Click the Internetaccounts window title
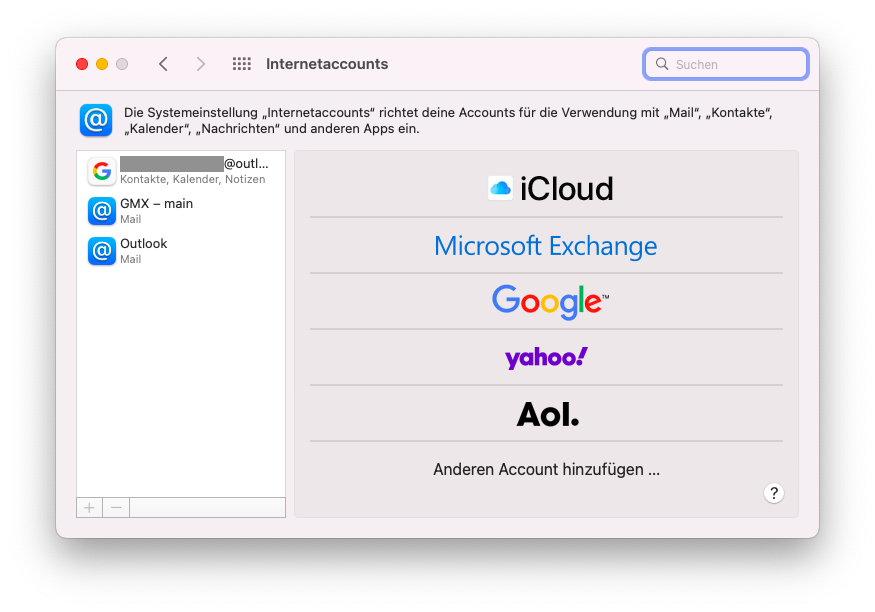Viewport: 875px width, 612px height. pos(327,64)
